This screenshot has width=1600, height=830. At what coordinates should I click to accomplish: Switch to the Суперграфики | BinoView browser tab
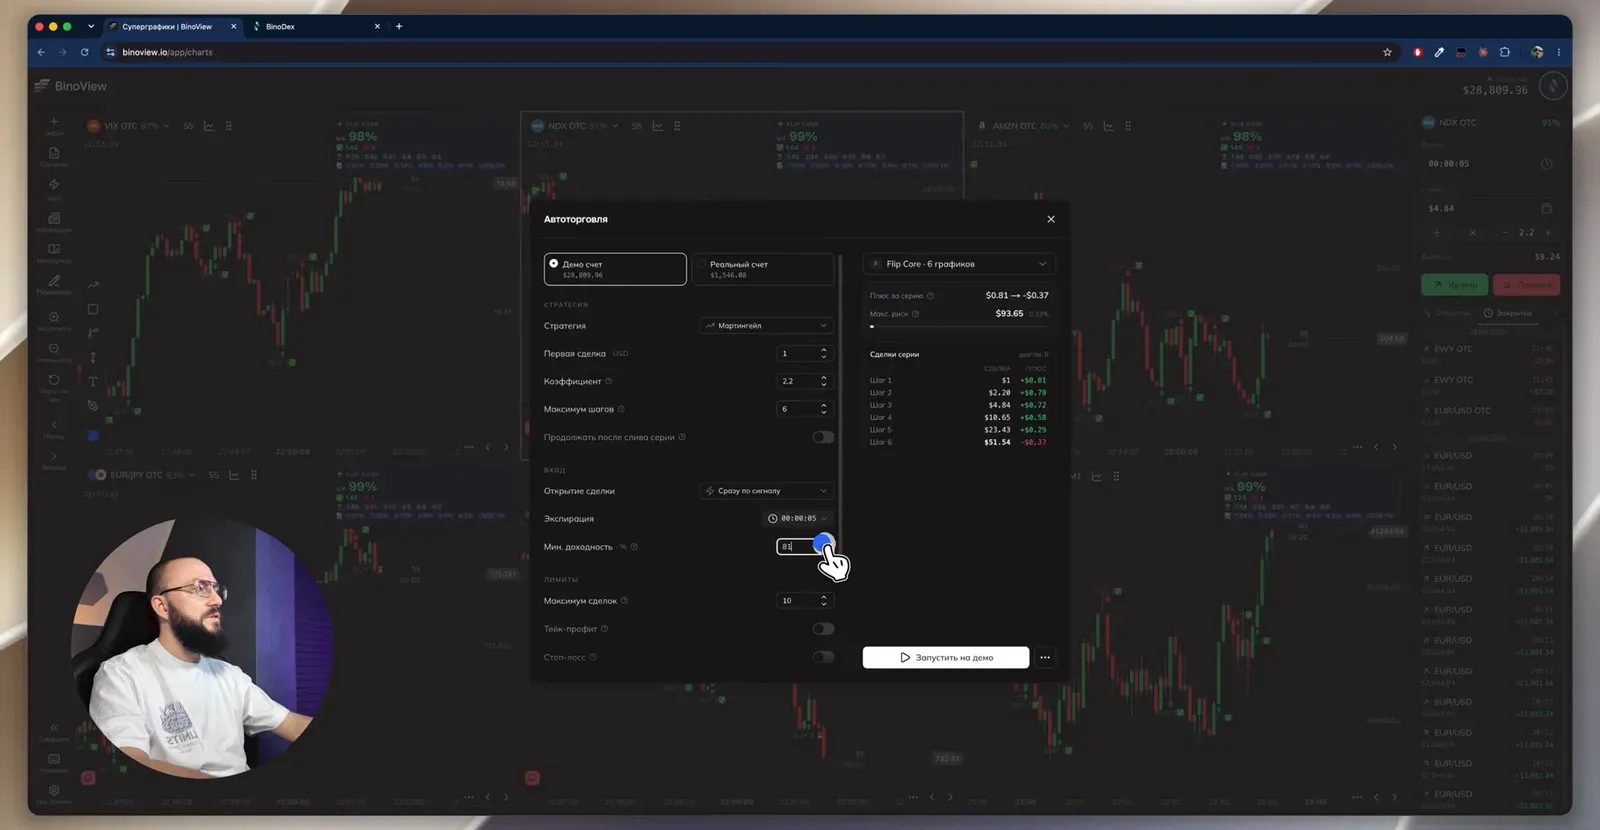[x=172, y=26]
